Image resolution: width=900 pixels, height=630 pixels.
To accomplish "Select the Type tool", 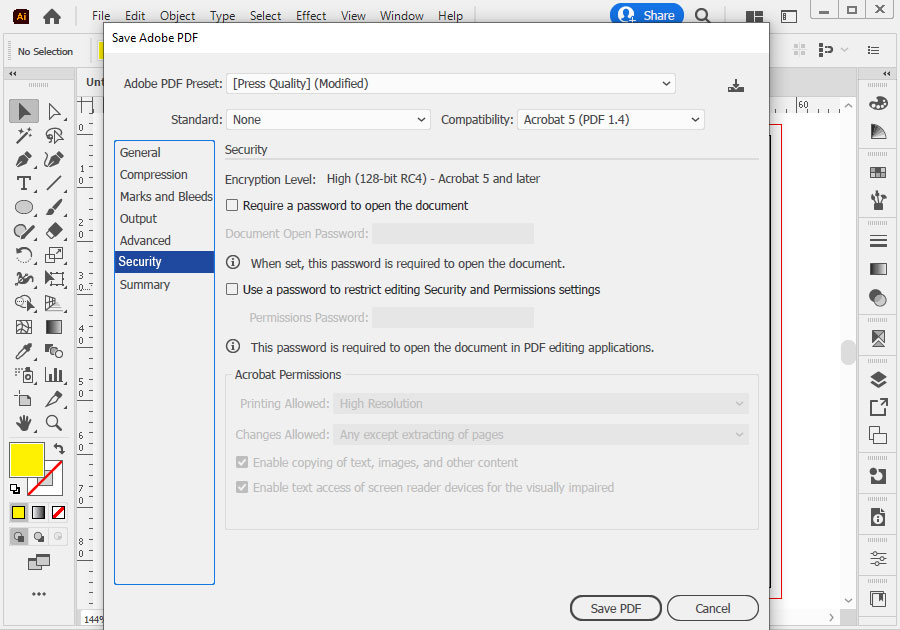I will 24,183.
